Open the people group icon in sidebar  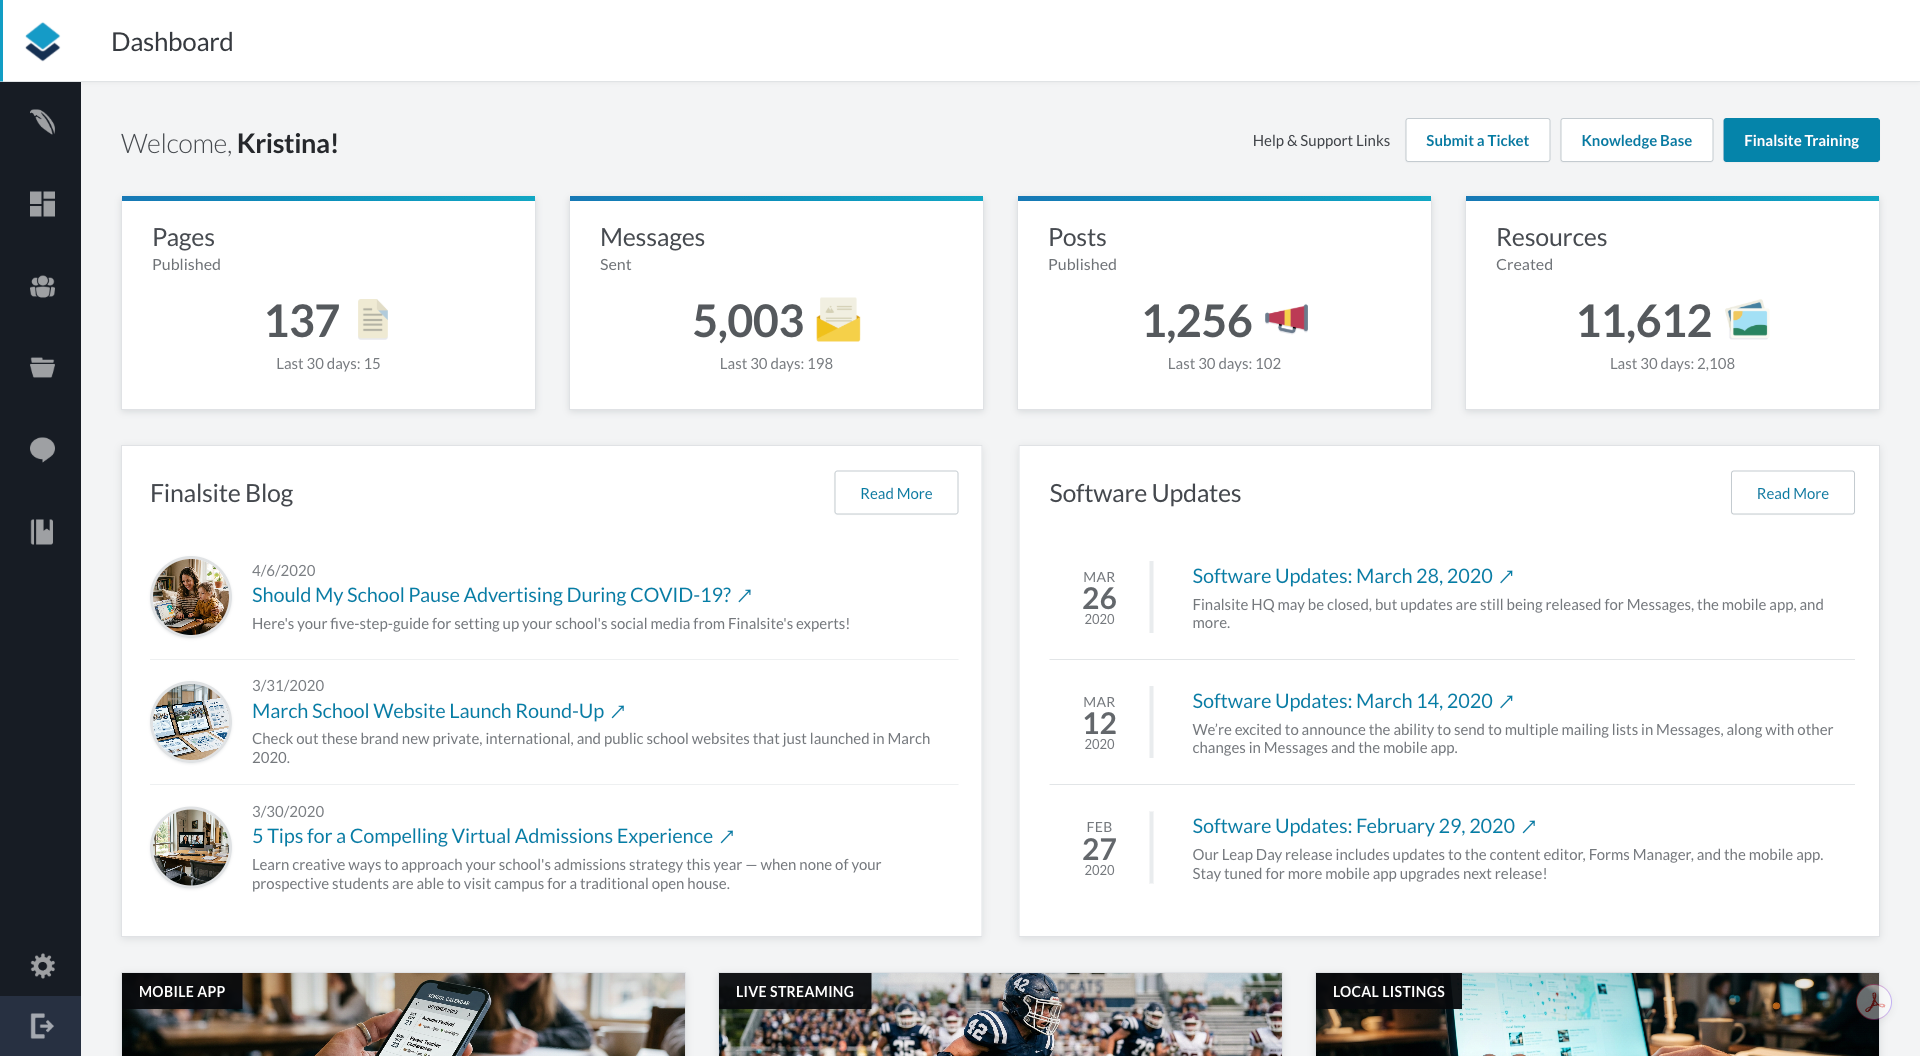click(42, 287)
